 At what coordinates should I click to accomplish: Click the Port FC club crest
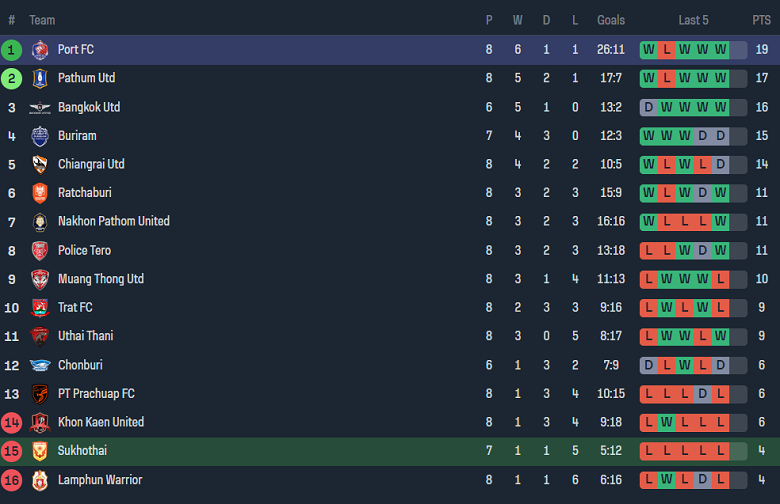pos(40,49)
